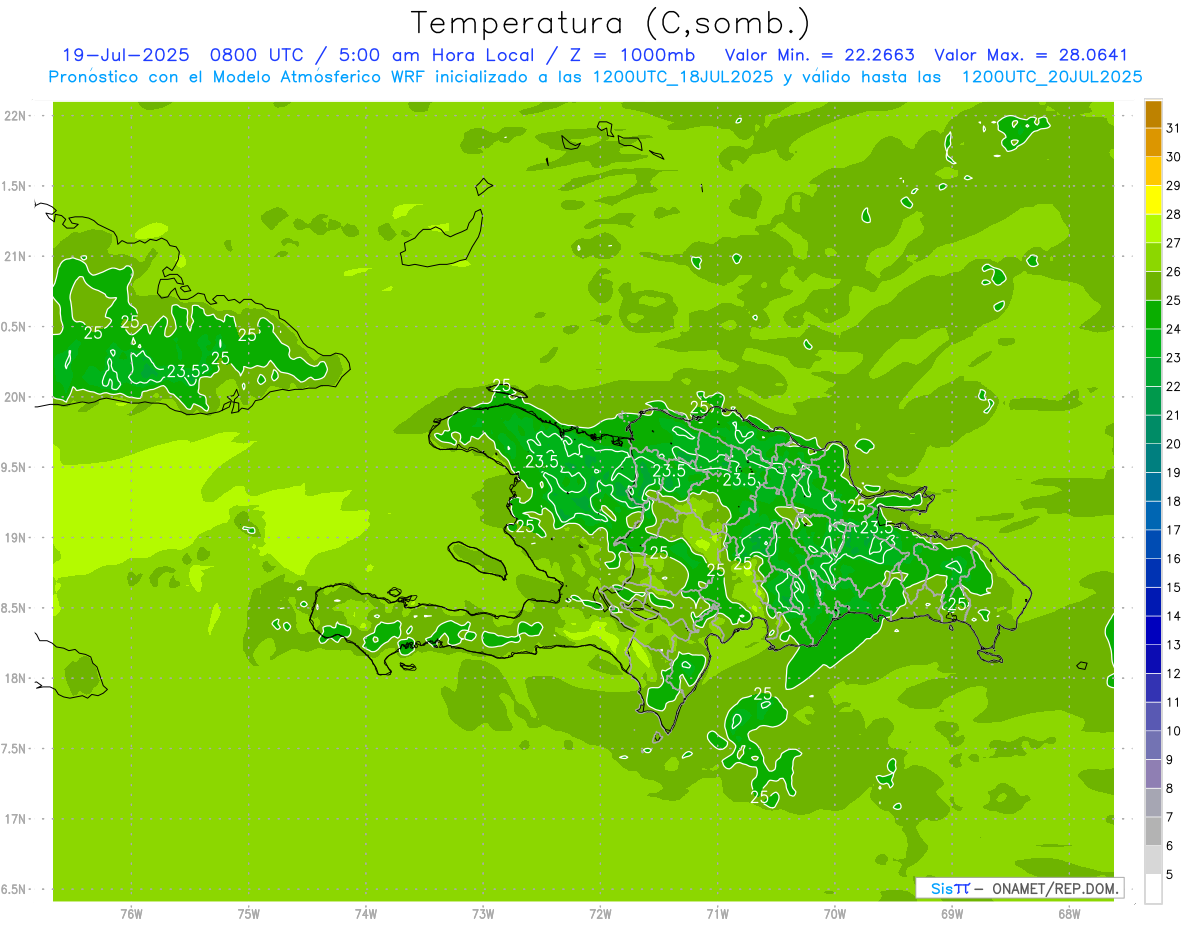1200x927 pixels.
Task: Click the colorbar label '25'
Action: 1174,300
